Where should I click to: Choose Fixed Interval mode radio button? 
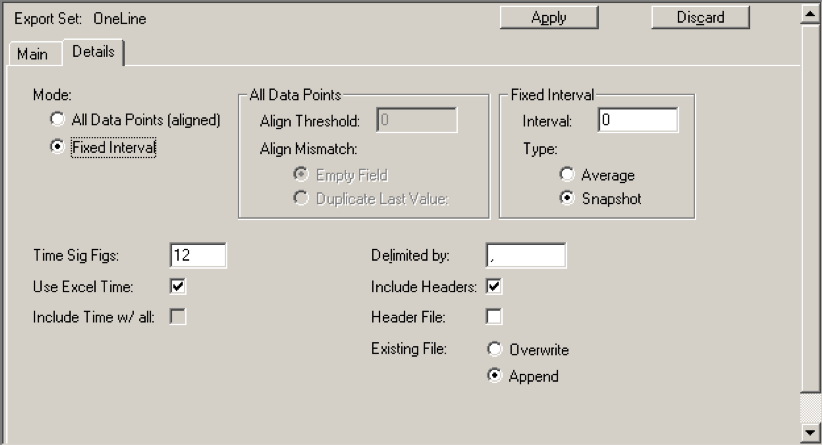(x=59, y=147)
